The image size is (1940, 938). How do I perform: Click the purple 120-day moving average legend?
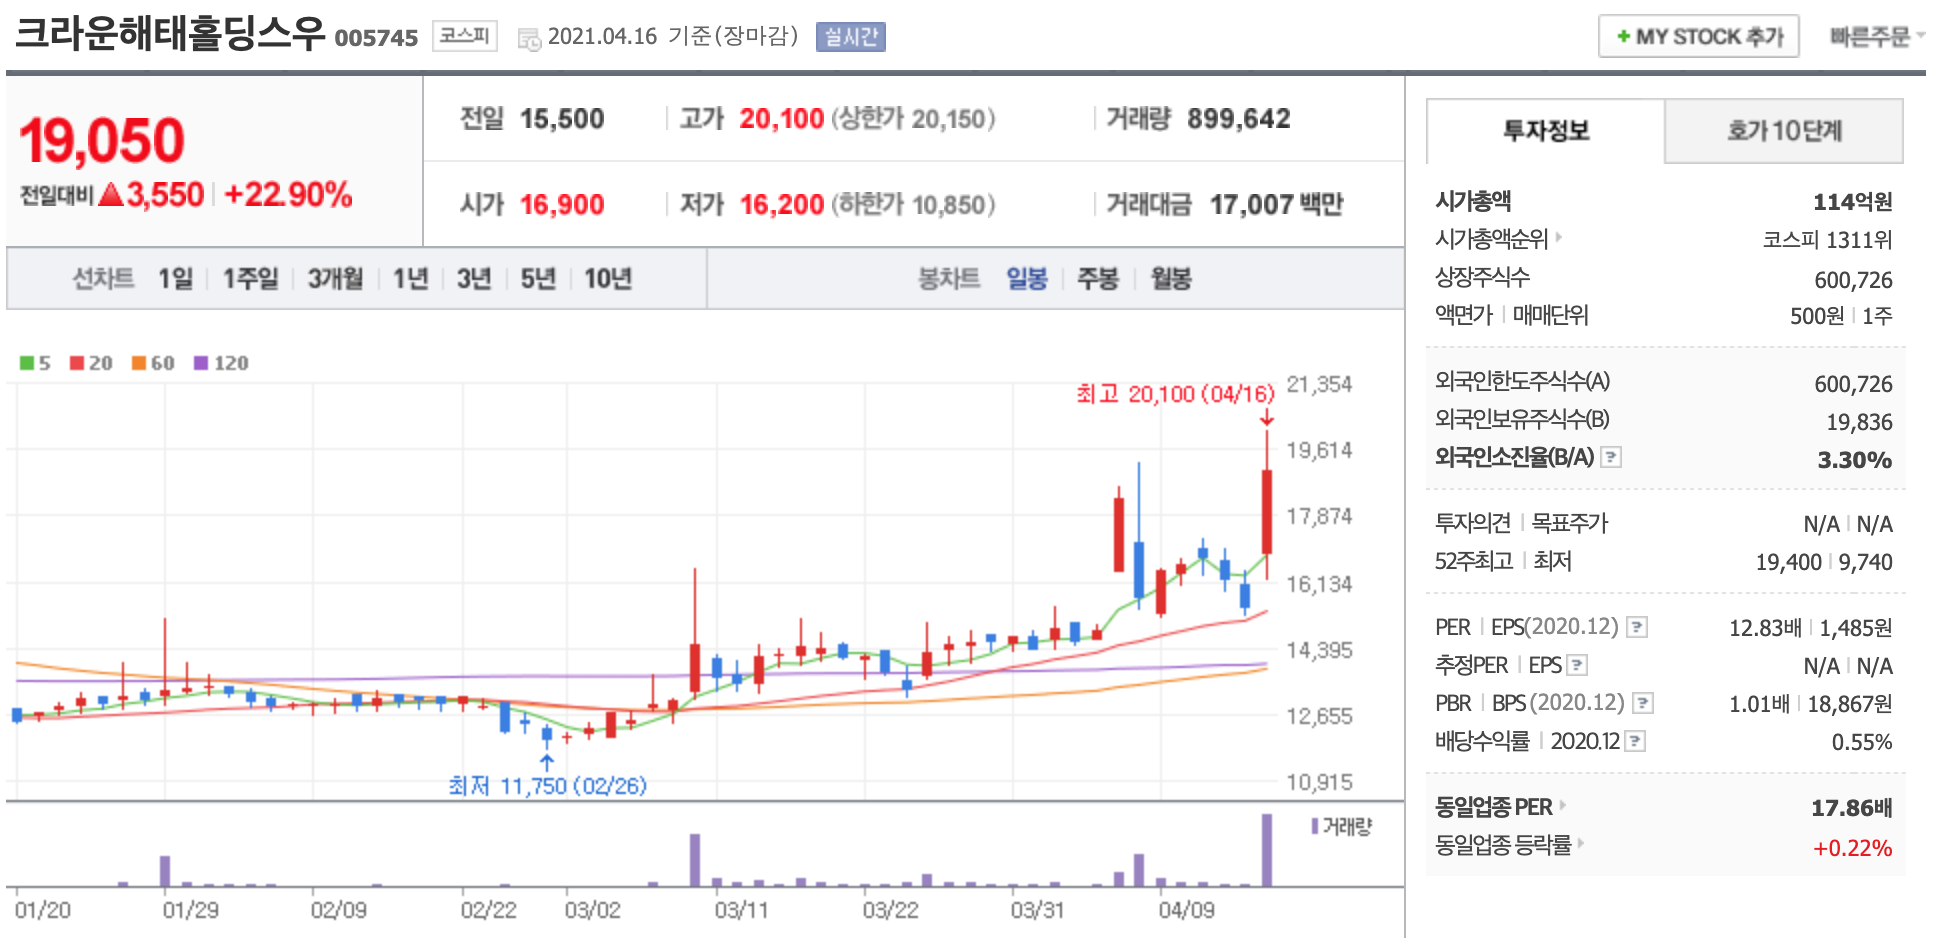221,363
